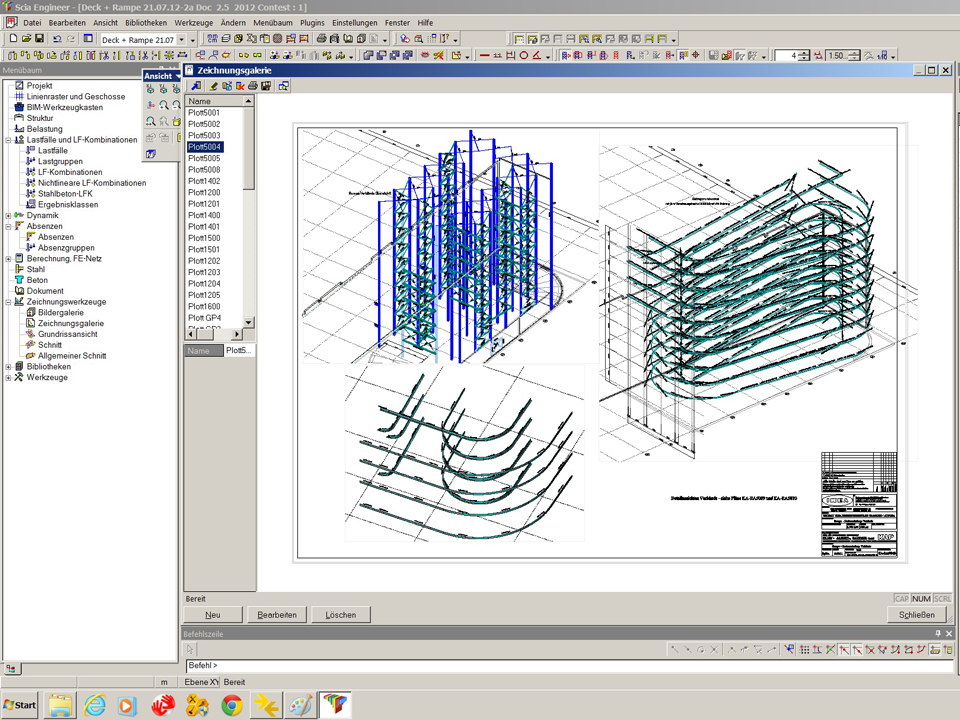The width and height of the screenshot is (960, 720).
Task: Click the red X delete icon in gallery toolbar
Action: coord(240,87)
